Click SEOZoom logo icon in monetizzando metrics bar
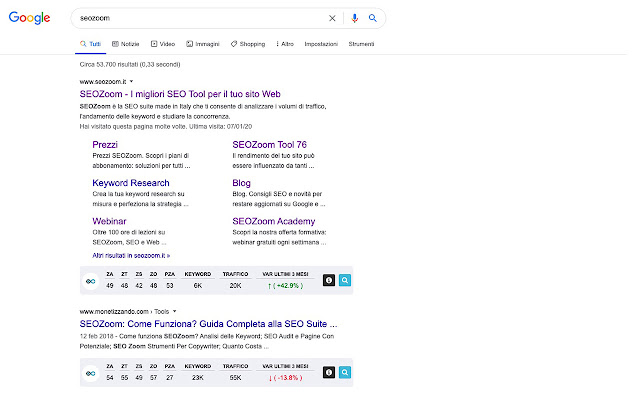Image resolution: width=640 pixels, height=400 pixels. point(91,373)
